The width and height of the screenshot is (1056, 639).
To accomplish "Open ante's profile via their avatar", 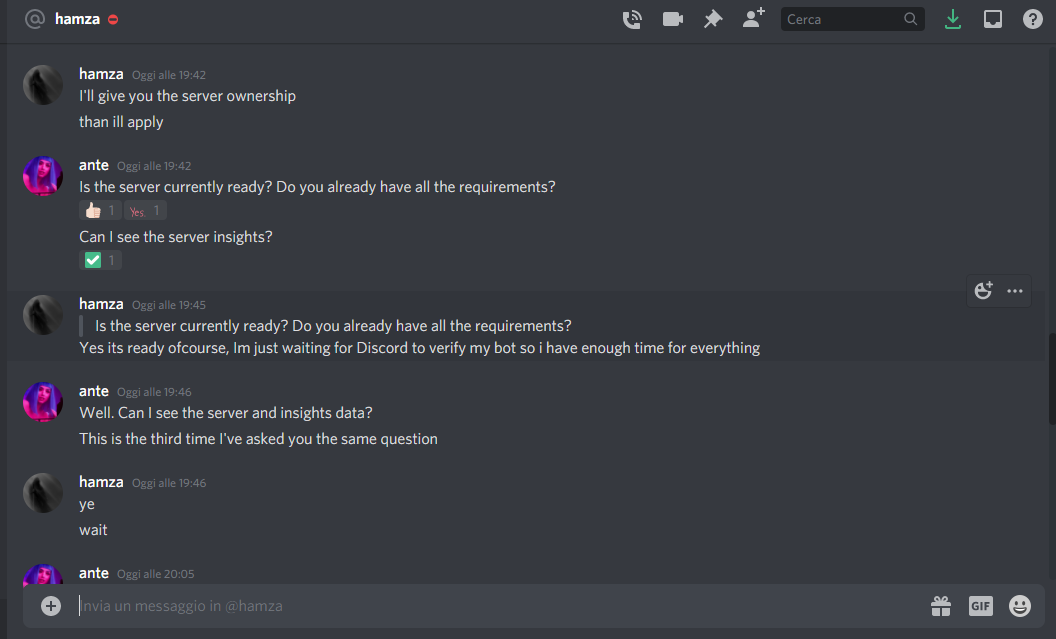I will point(42,175).
